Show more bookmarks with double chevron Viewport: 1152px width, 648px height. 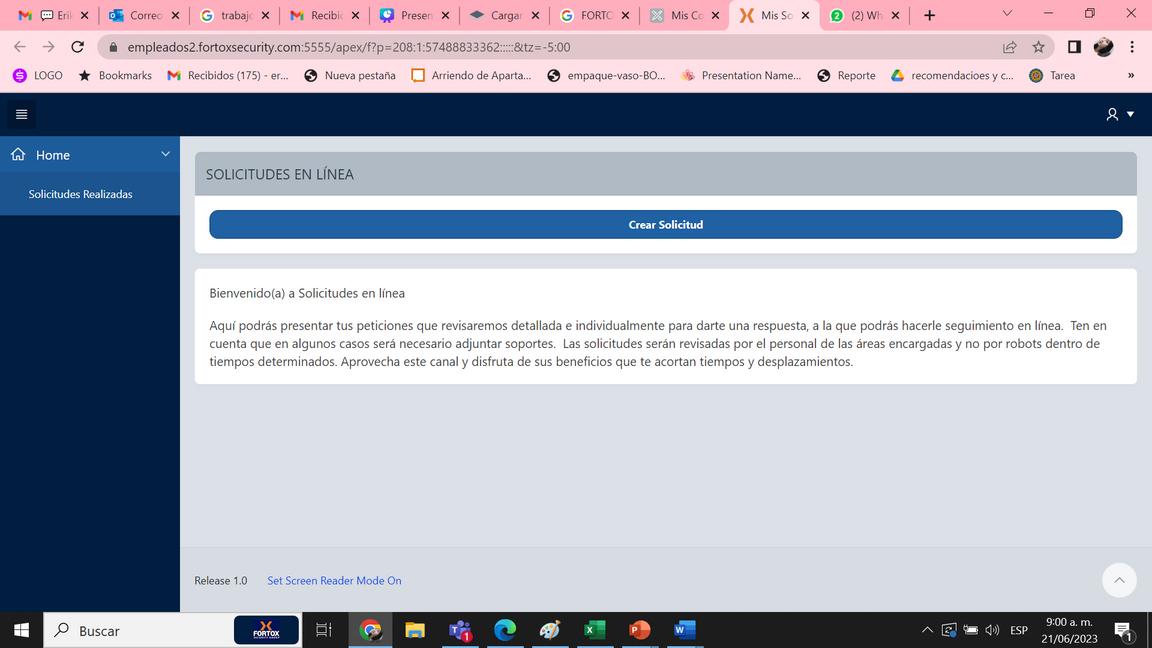[x=1131, y=75]
